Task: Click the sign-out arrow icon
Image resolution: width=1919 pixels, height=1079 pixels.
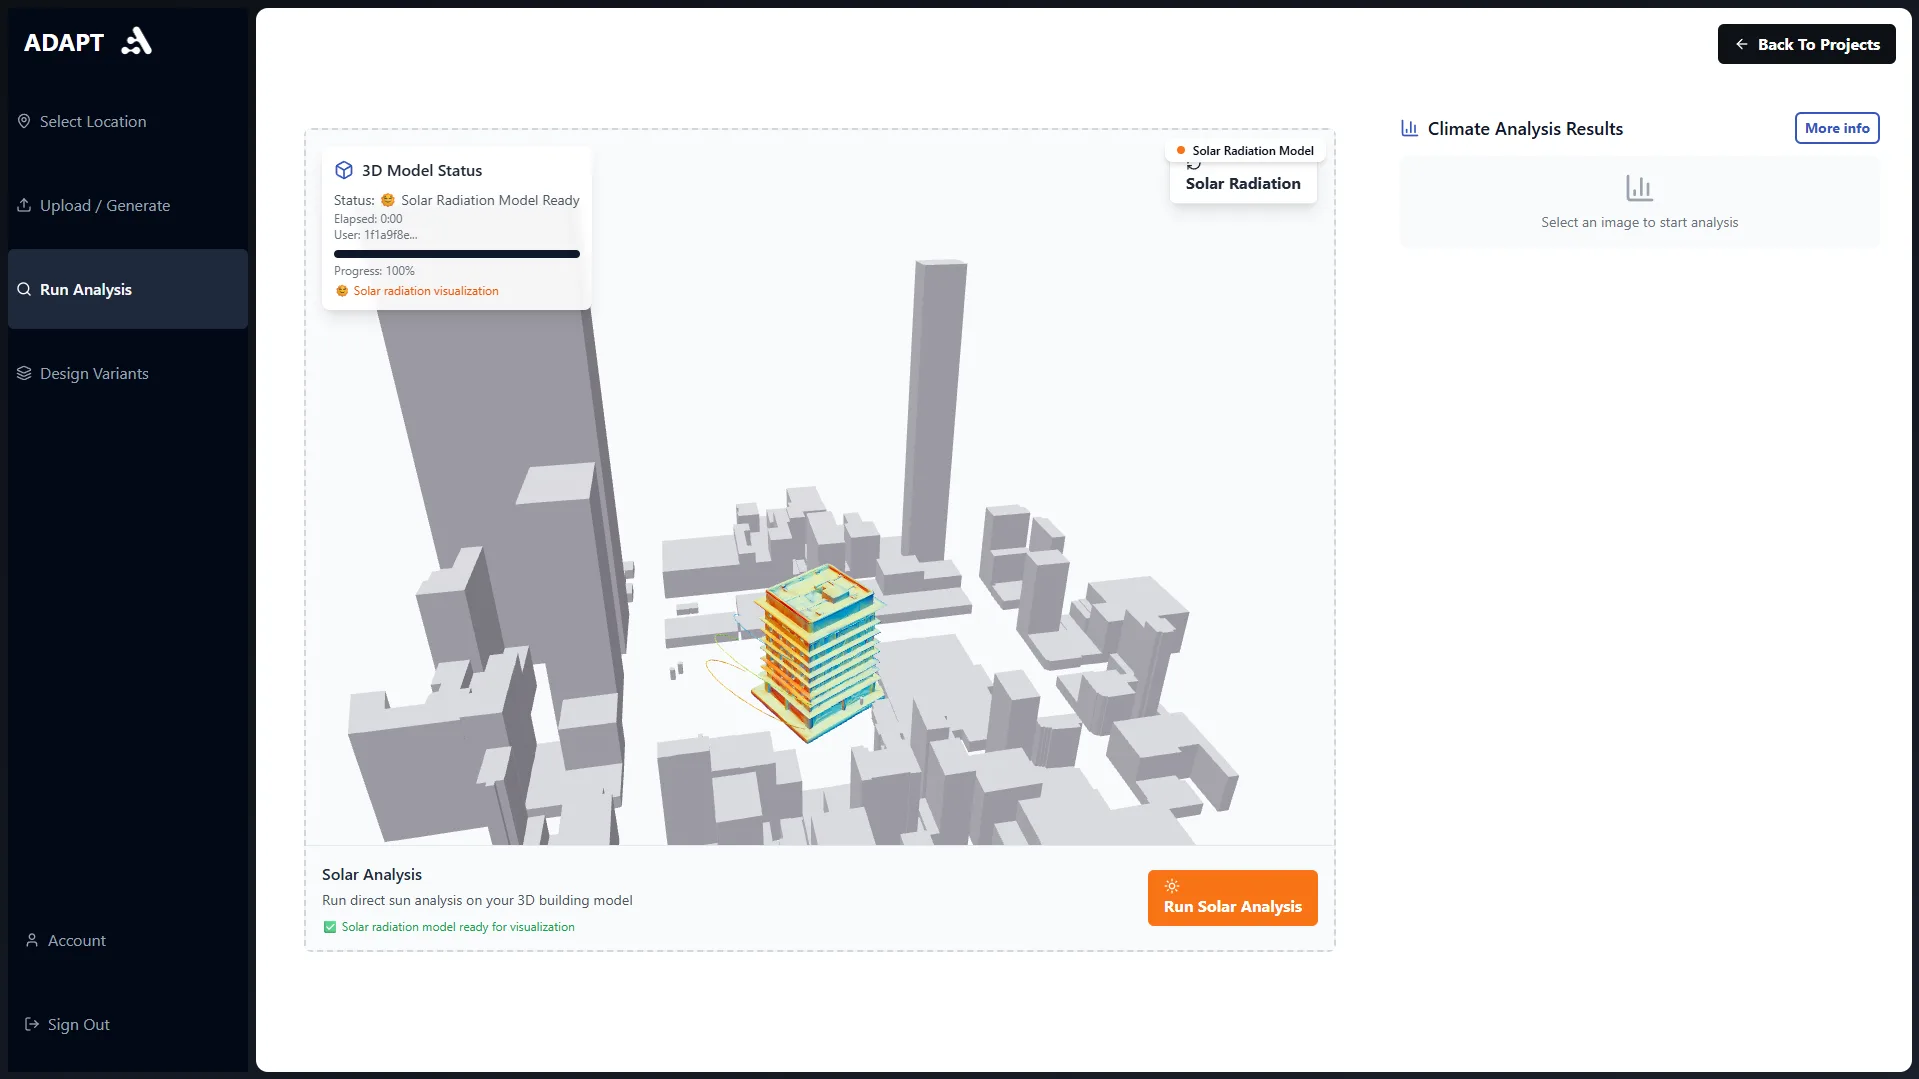Action: click(x=32, y=1024)
